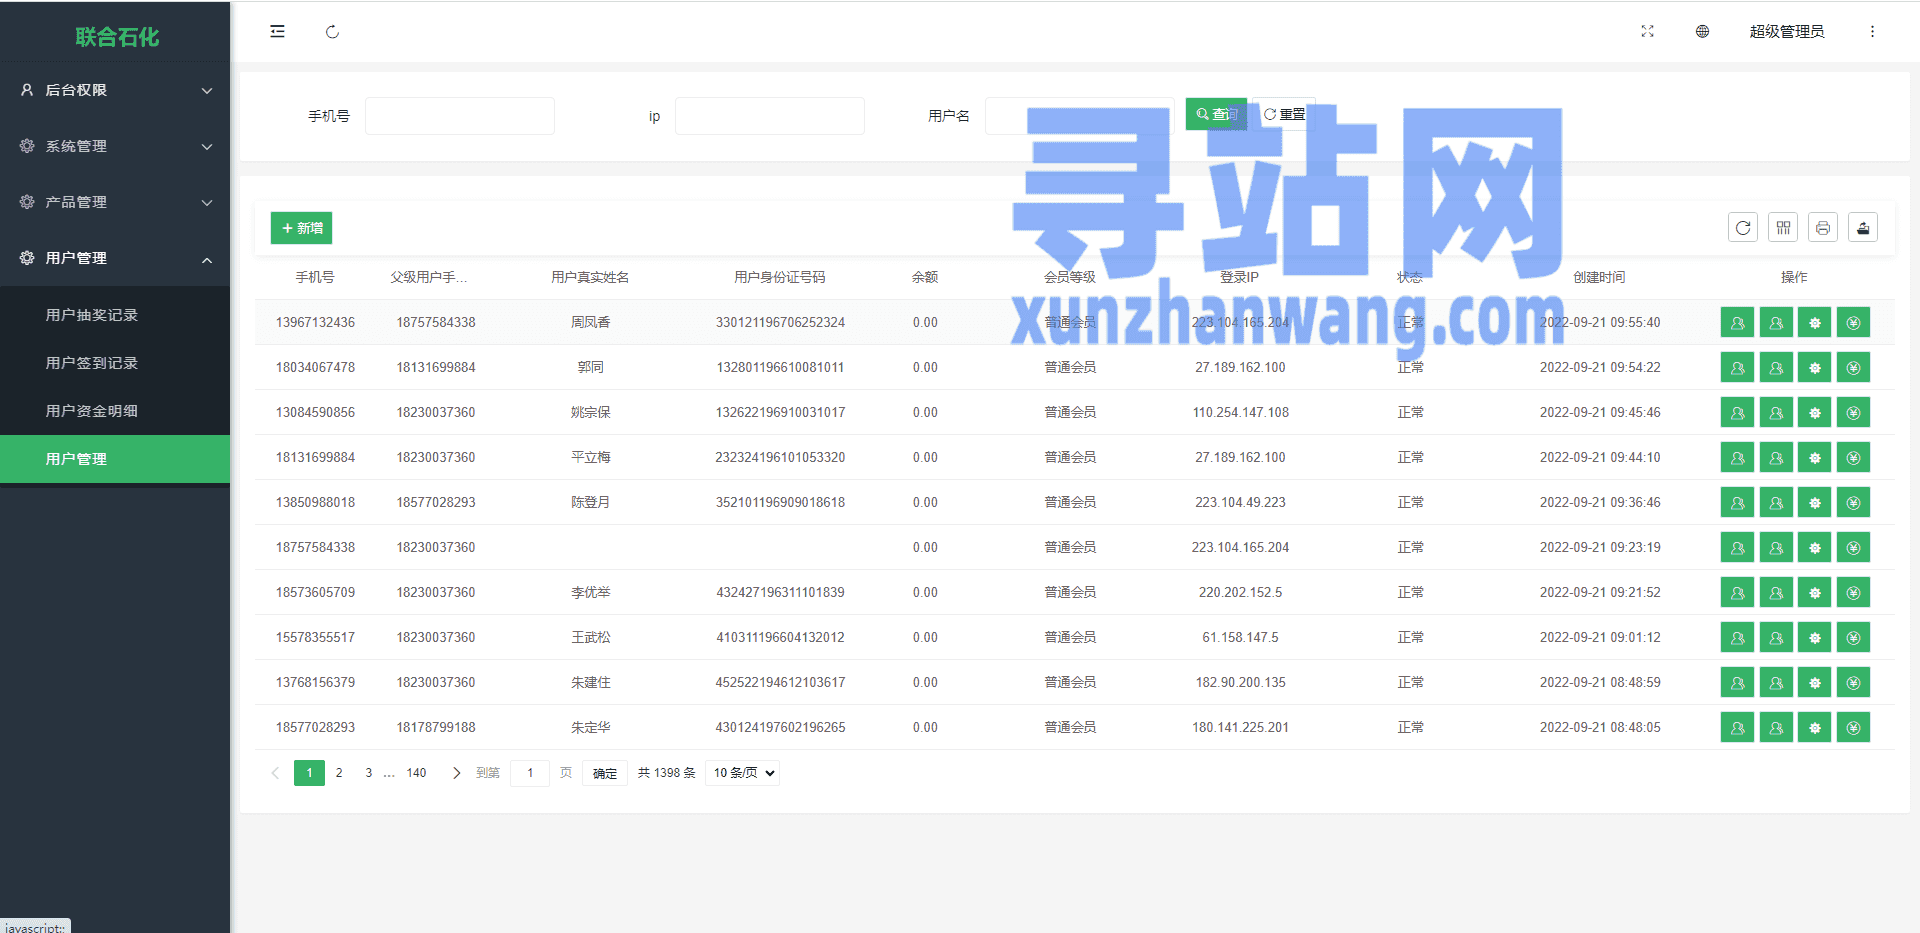Viewport: 1920px width, 933px height.
Task: Click timestamp 2022-09-21 09:36:46
Action: coord(1600,503)
